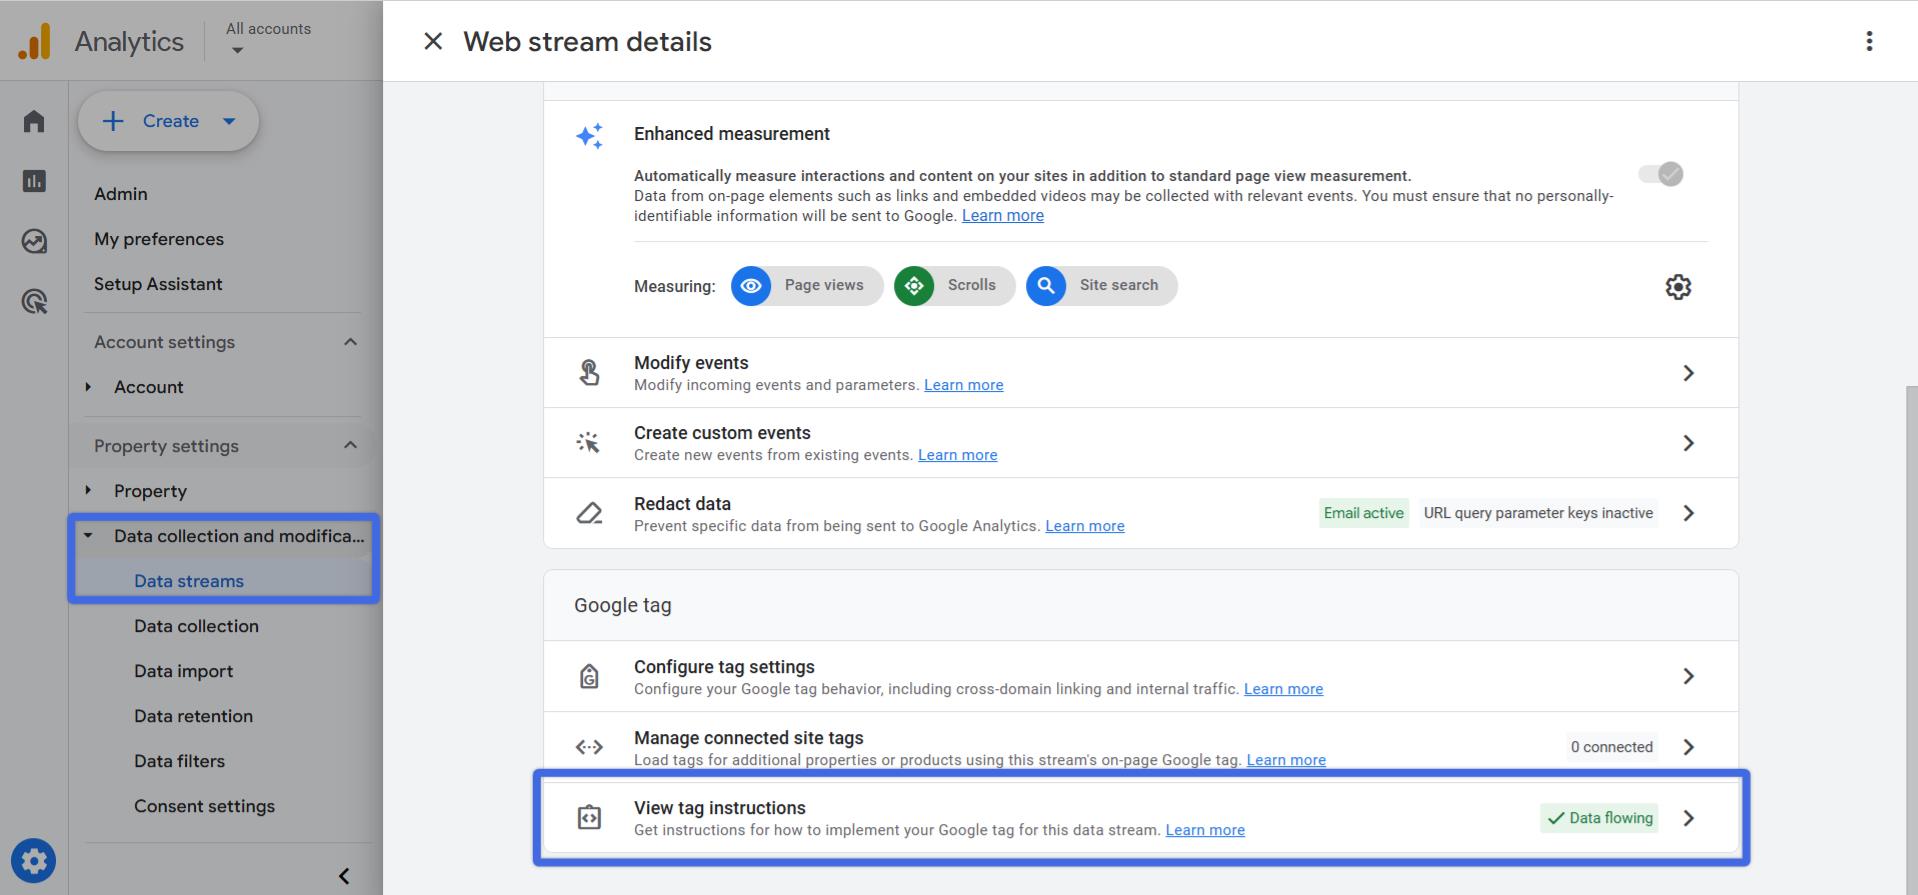The width and height of the screenshot is (1918, 895).
Task: Go to Admin in the sidebar
Action: click(121, 194)
